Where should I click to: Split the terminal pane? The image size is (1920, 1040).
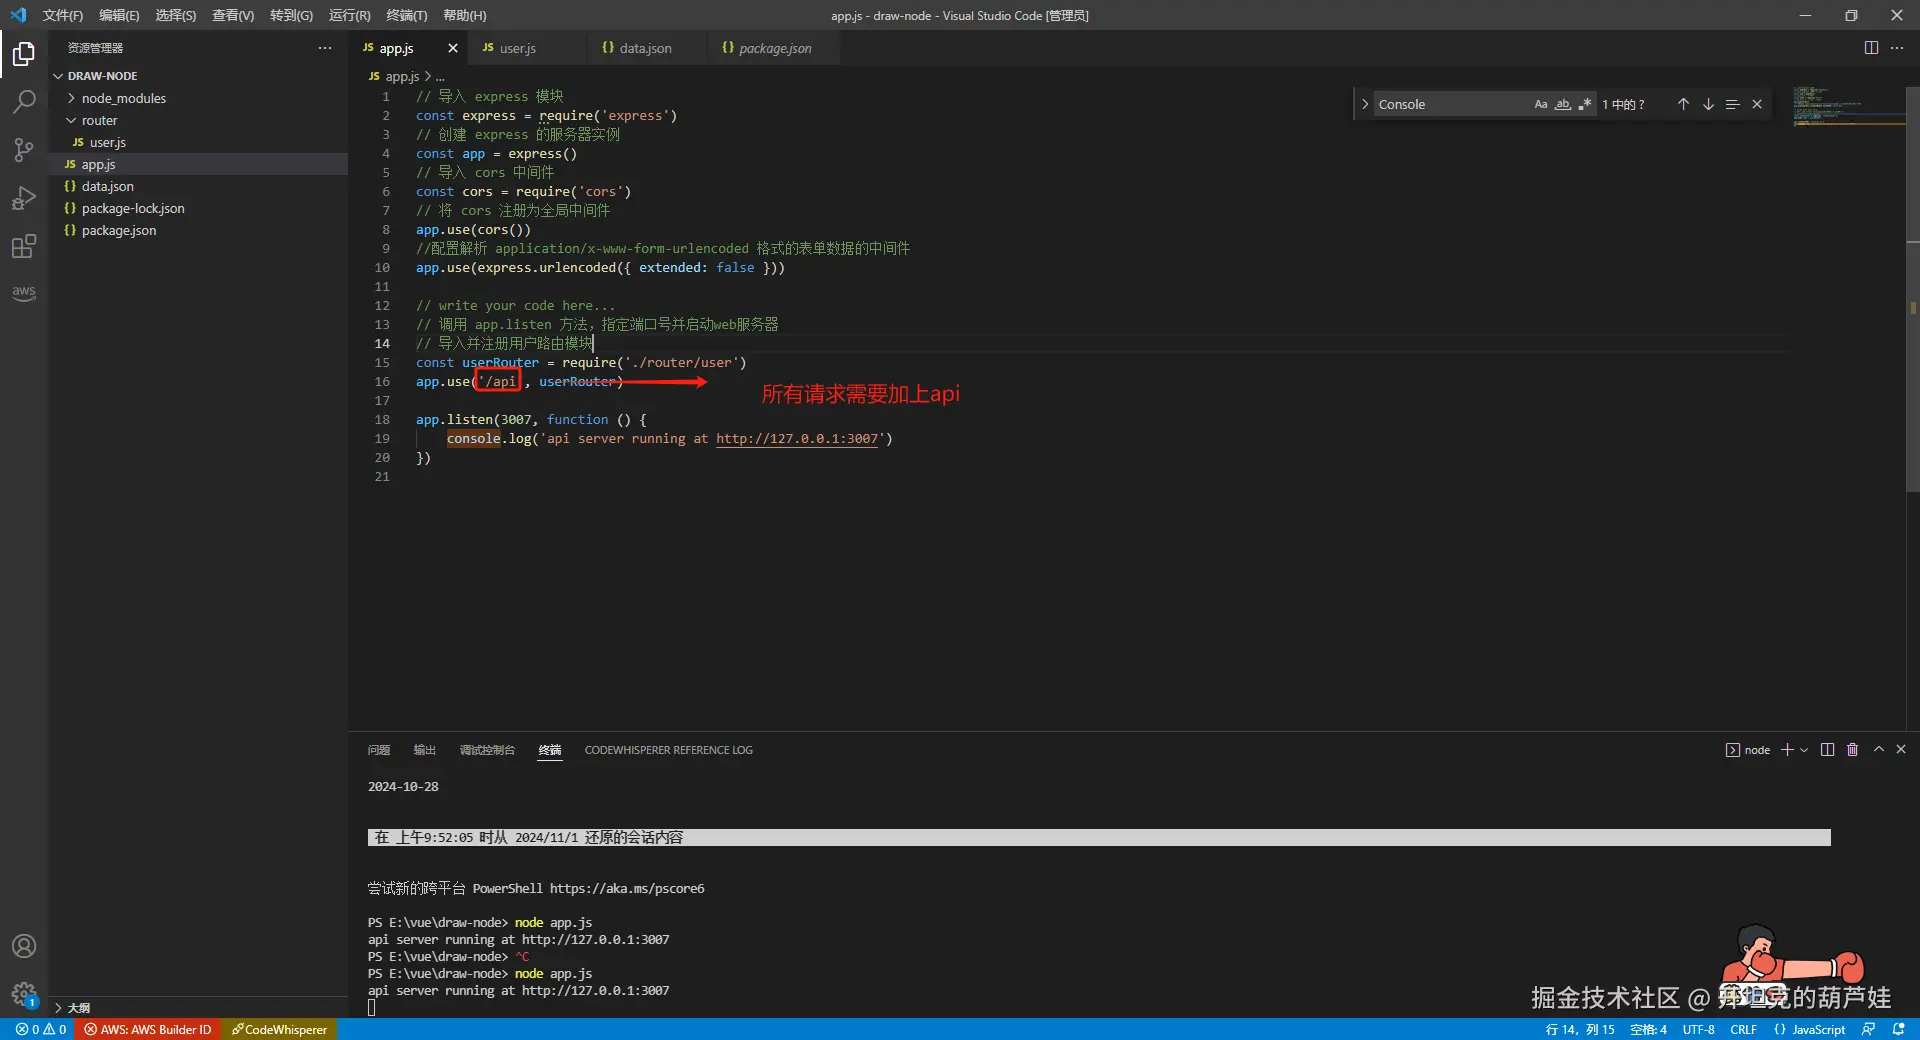1827,750
